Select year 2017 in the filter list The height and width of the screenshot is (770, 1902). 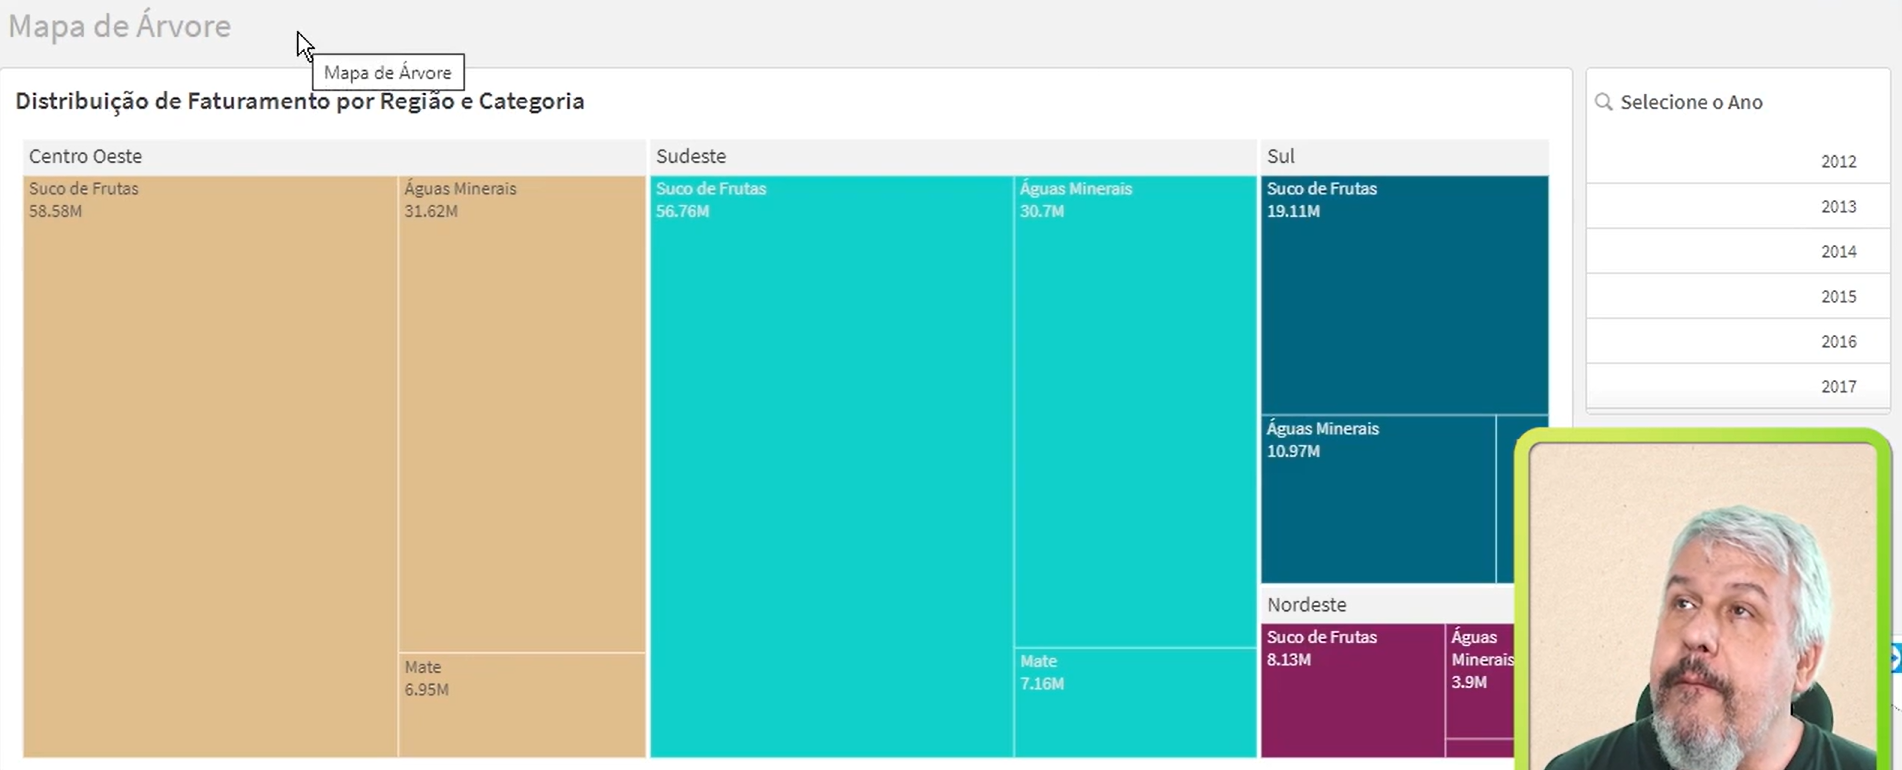point(1738,386)
